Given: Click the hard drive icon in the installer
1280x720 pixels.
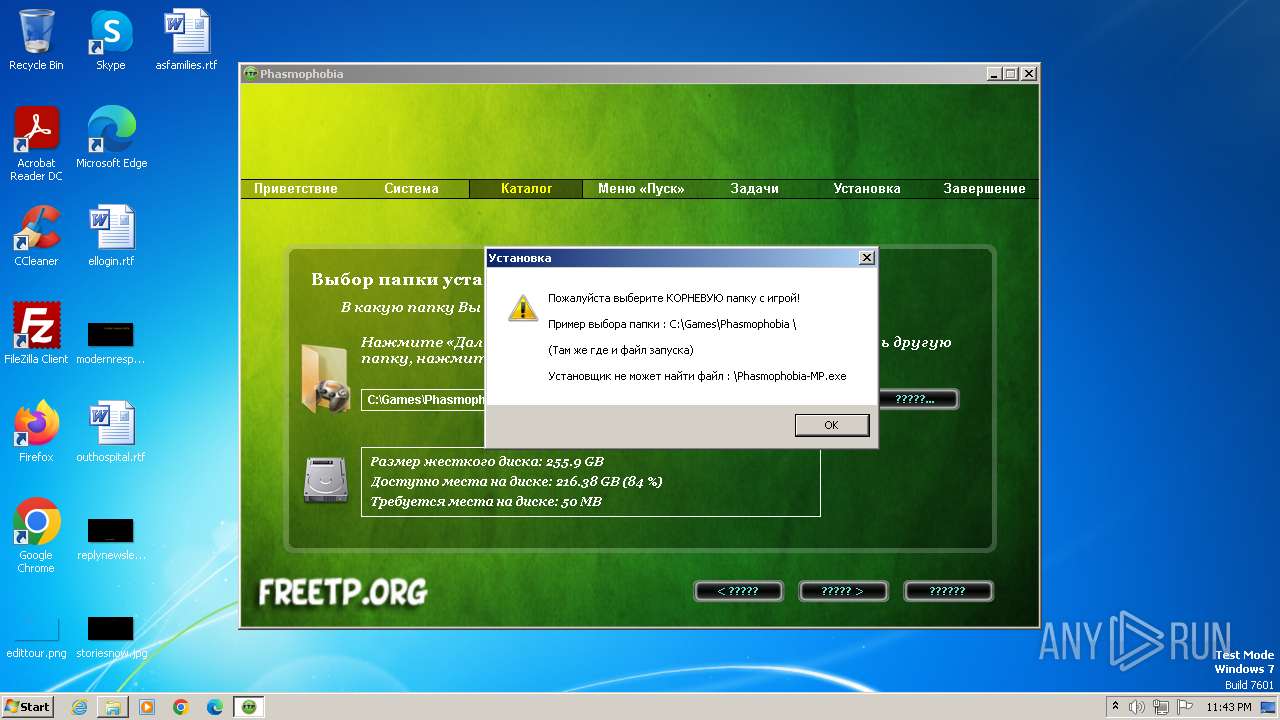Looking at the screenshot, I should (x=325, y=479).
